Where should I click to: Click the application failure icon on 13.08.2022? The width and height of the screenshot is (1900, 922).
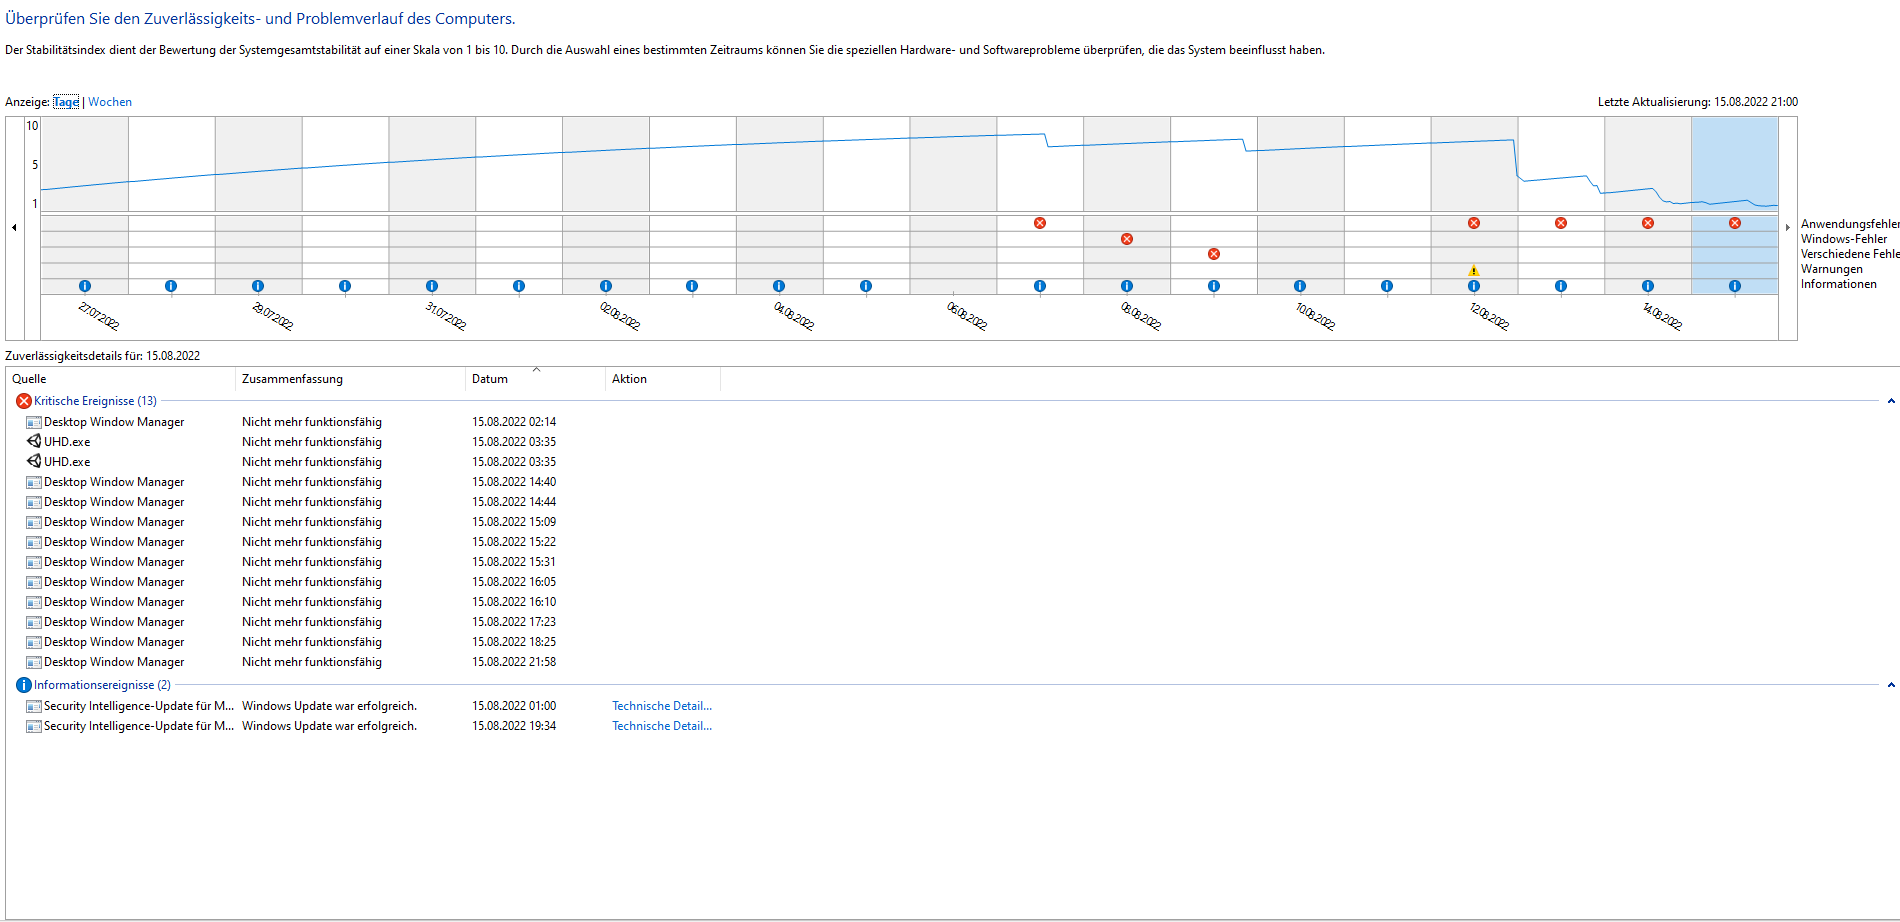1561,223
